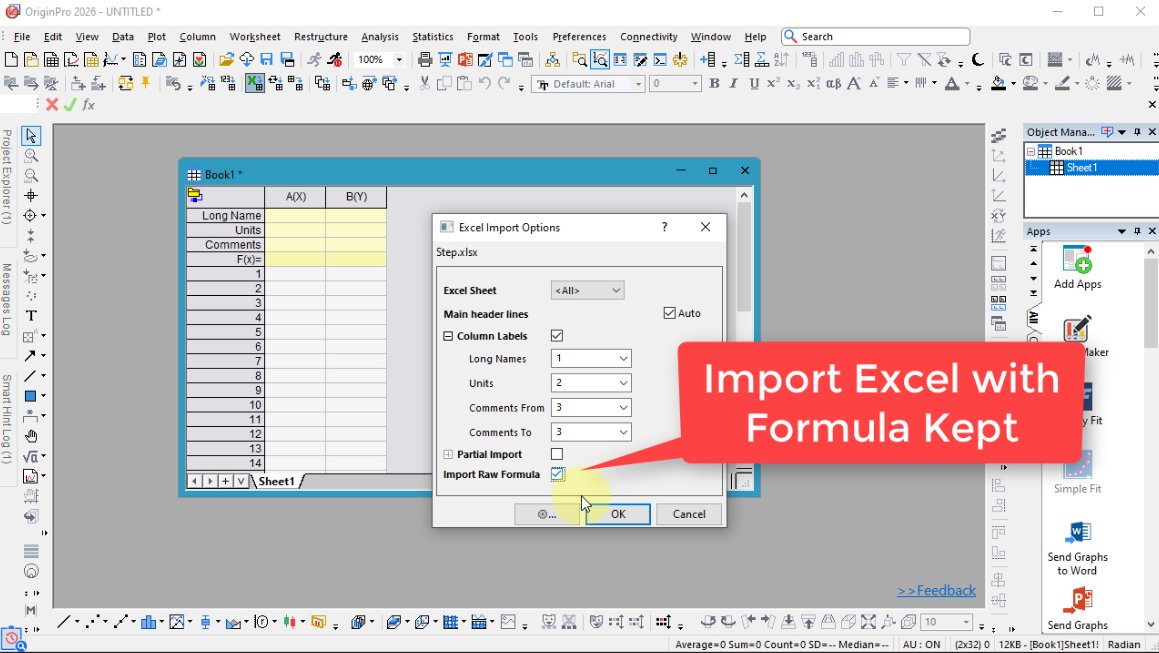The height and width of the screenshot is (653, 1159).
Task: Toggle the Column Labels checkbox
Action: tap(557, 336)
